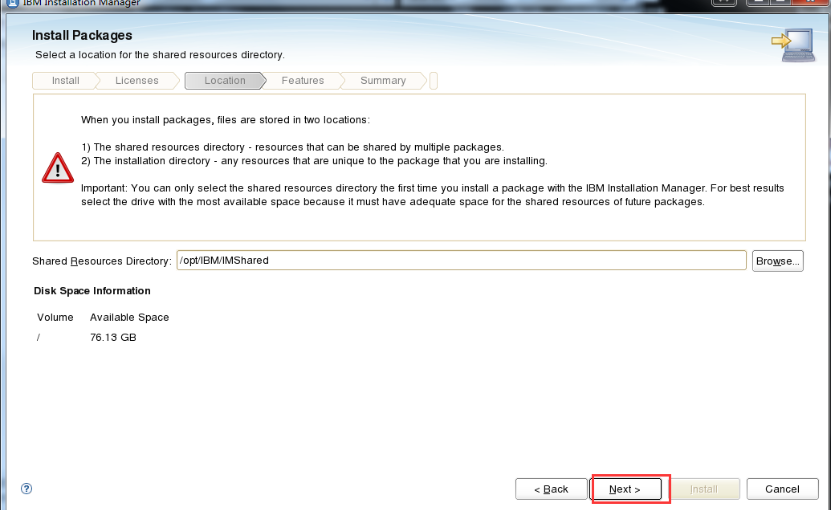Select the Location wizard step
This screenshot has width=831, height=510.
tap(225, 81)
